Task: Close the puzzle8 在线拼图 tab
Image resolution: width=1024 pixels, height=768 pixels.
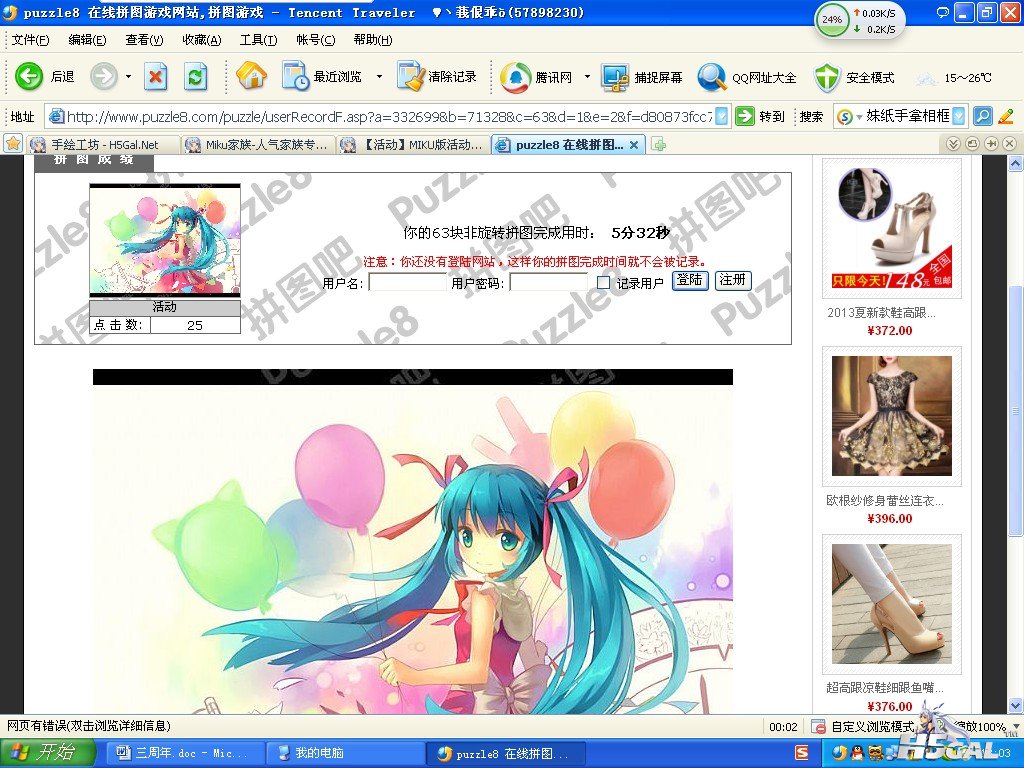Action: [x=633, y=144]
